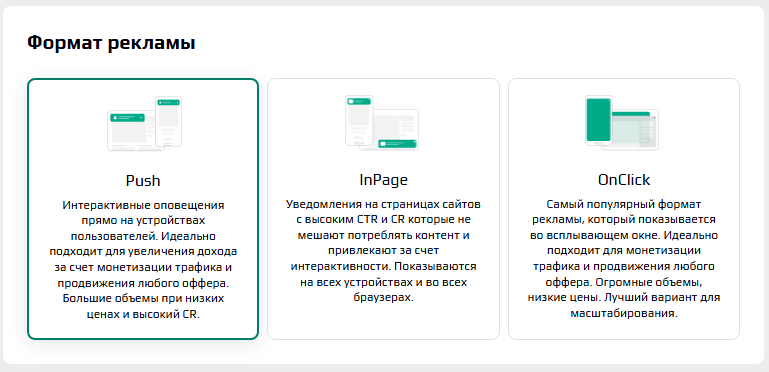This screenshot has height=372, width=769.
Task: Click the 'InPage' title text
Action: [383, 180]
